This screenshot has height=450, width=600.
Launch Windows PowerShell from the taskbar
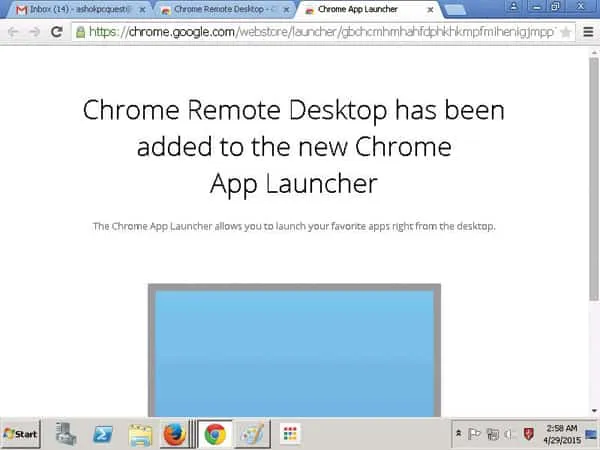pyautogui.click(x=103, y=434)
